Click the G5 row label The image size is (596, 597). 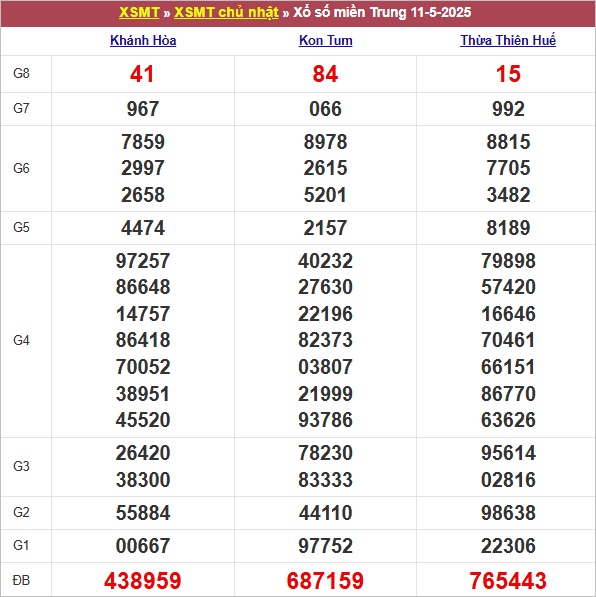tap(21, 228)
